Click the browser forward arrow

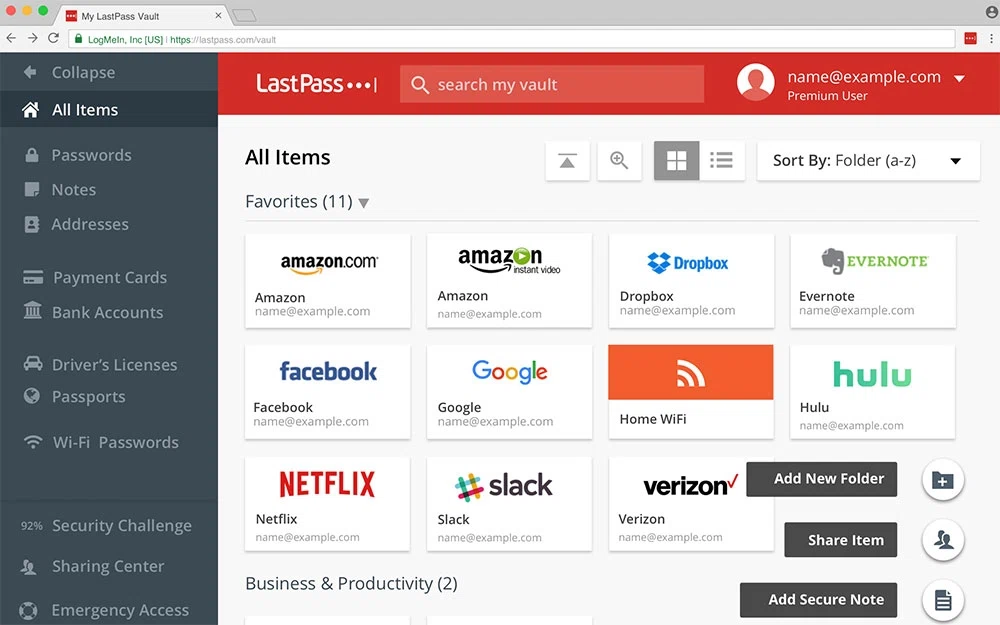(x=32, y=38)
